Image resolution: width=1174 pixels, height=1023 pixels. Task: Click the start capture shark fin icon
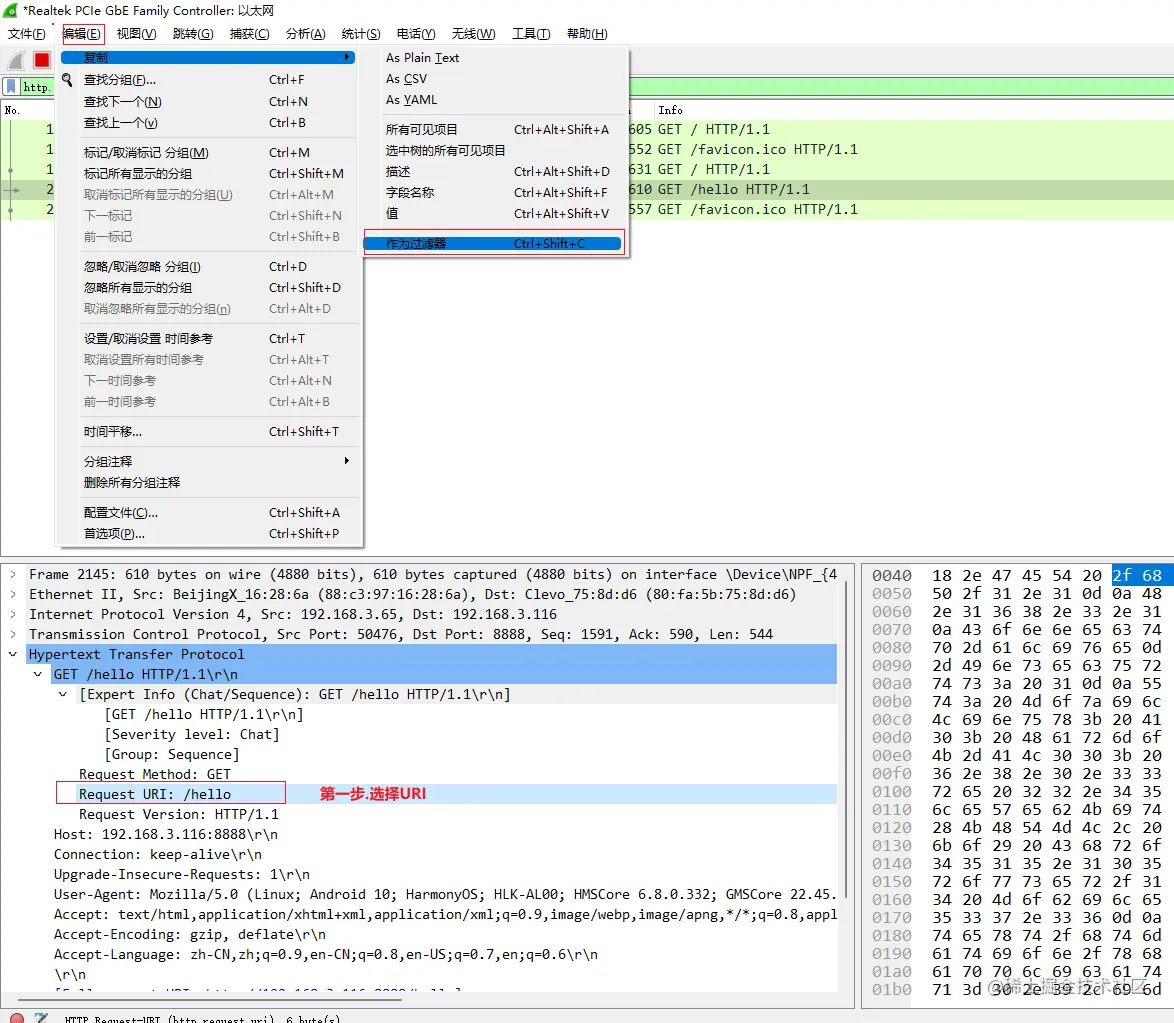[16, 60]
